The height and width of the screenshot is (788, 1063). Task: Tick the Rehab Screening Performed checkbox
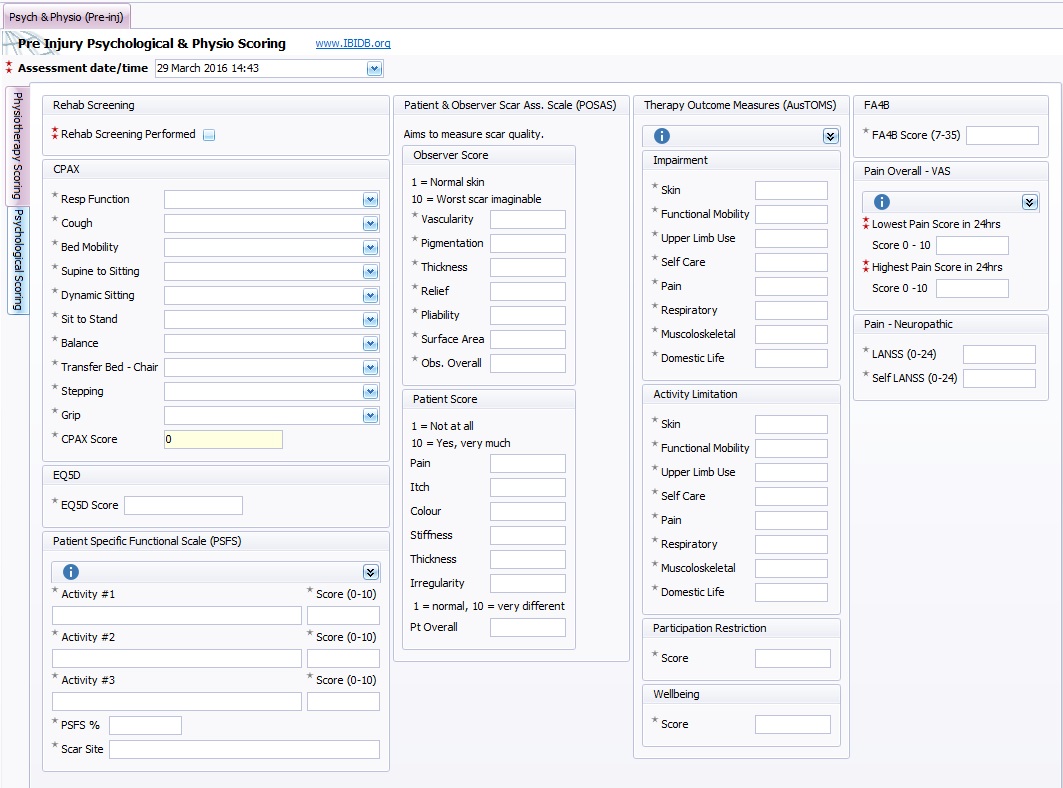tap(209, 135)
